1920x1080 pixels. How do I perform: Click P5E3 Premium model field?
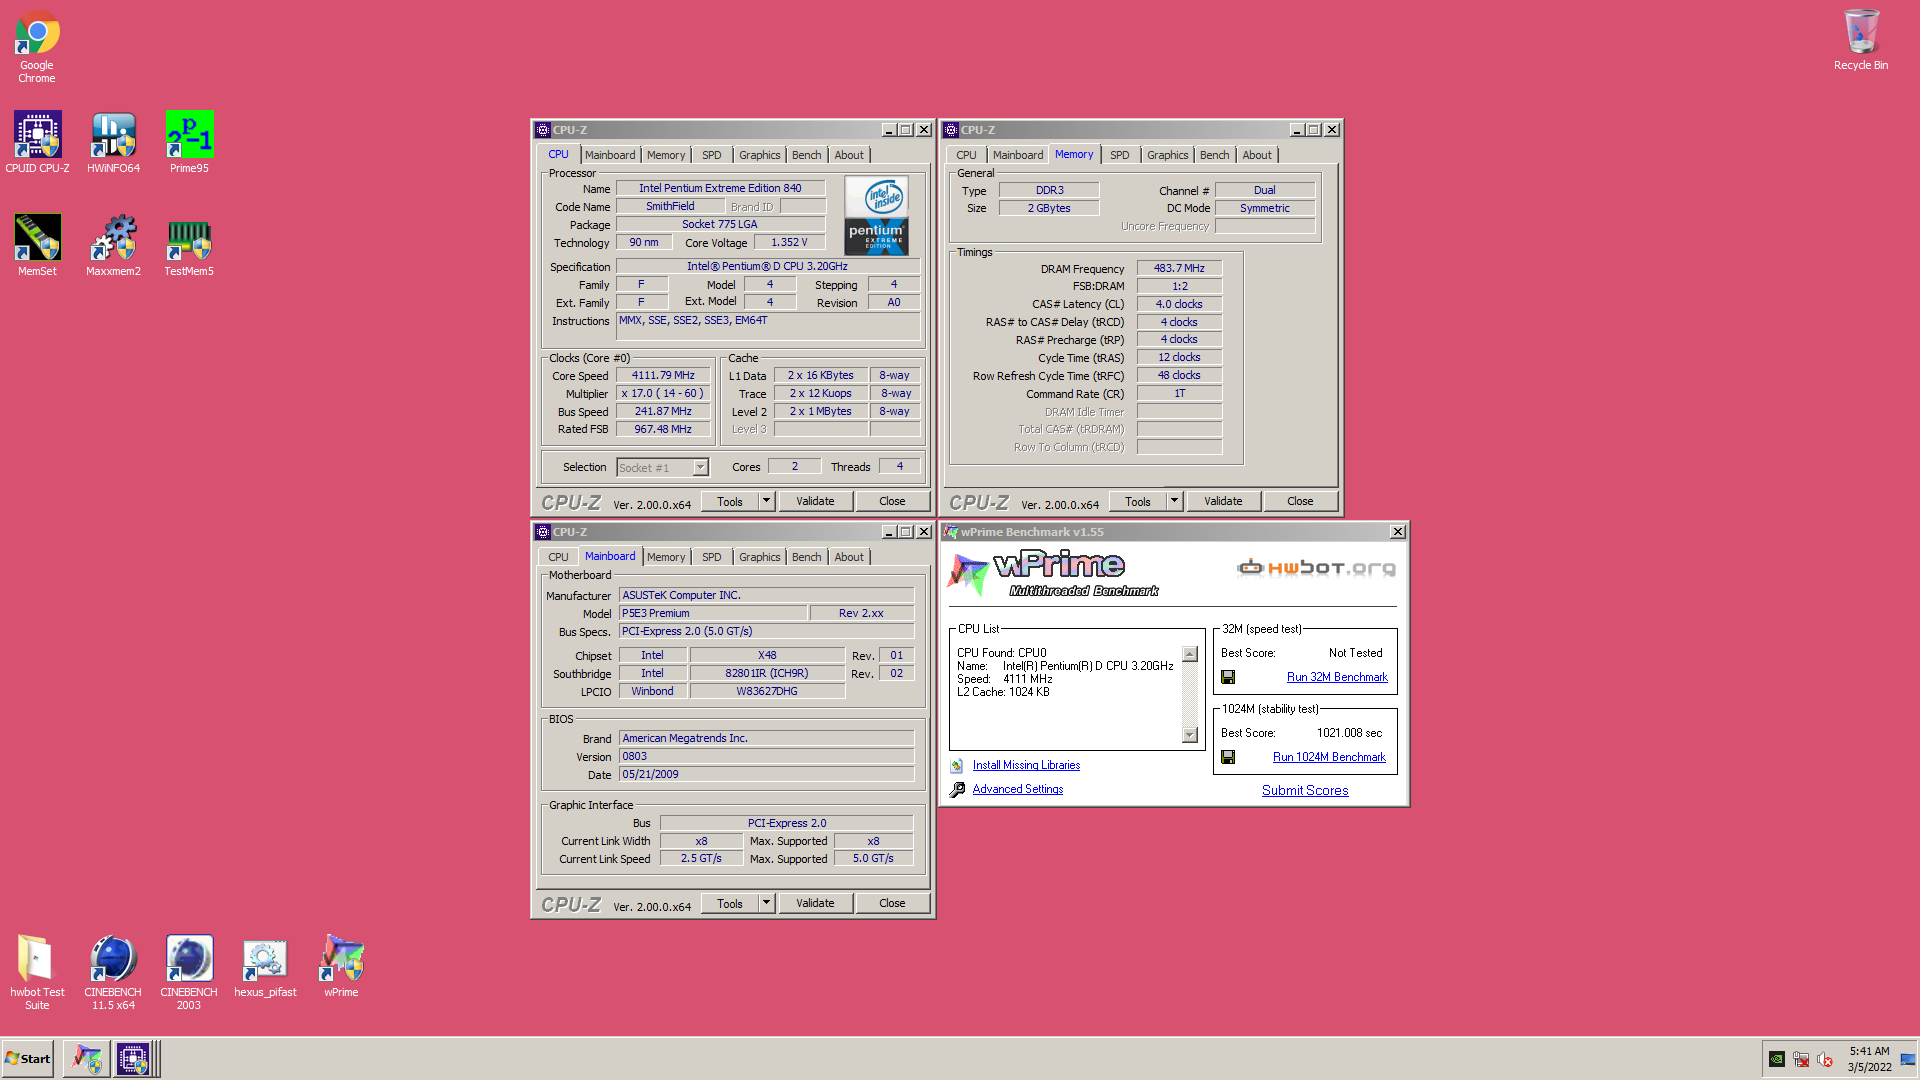(713, 613)
